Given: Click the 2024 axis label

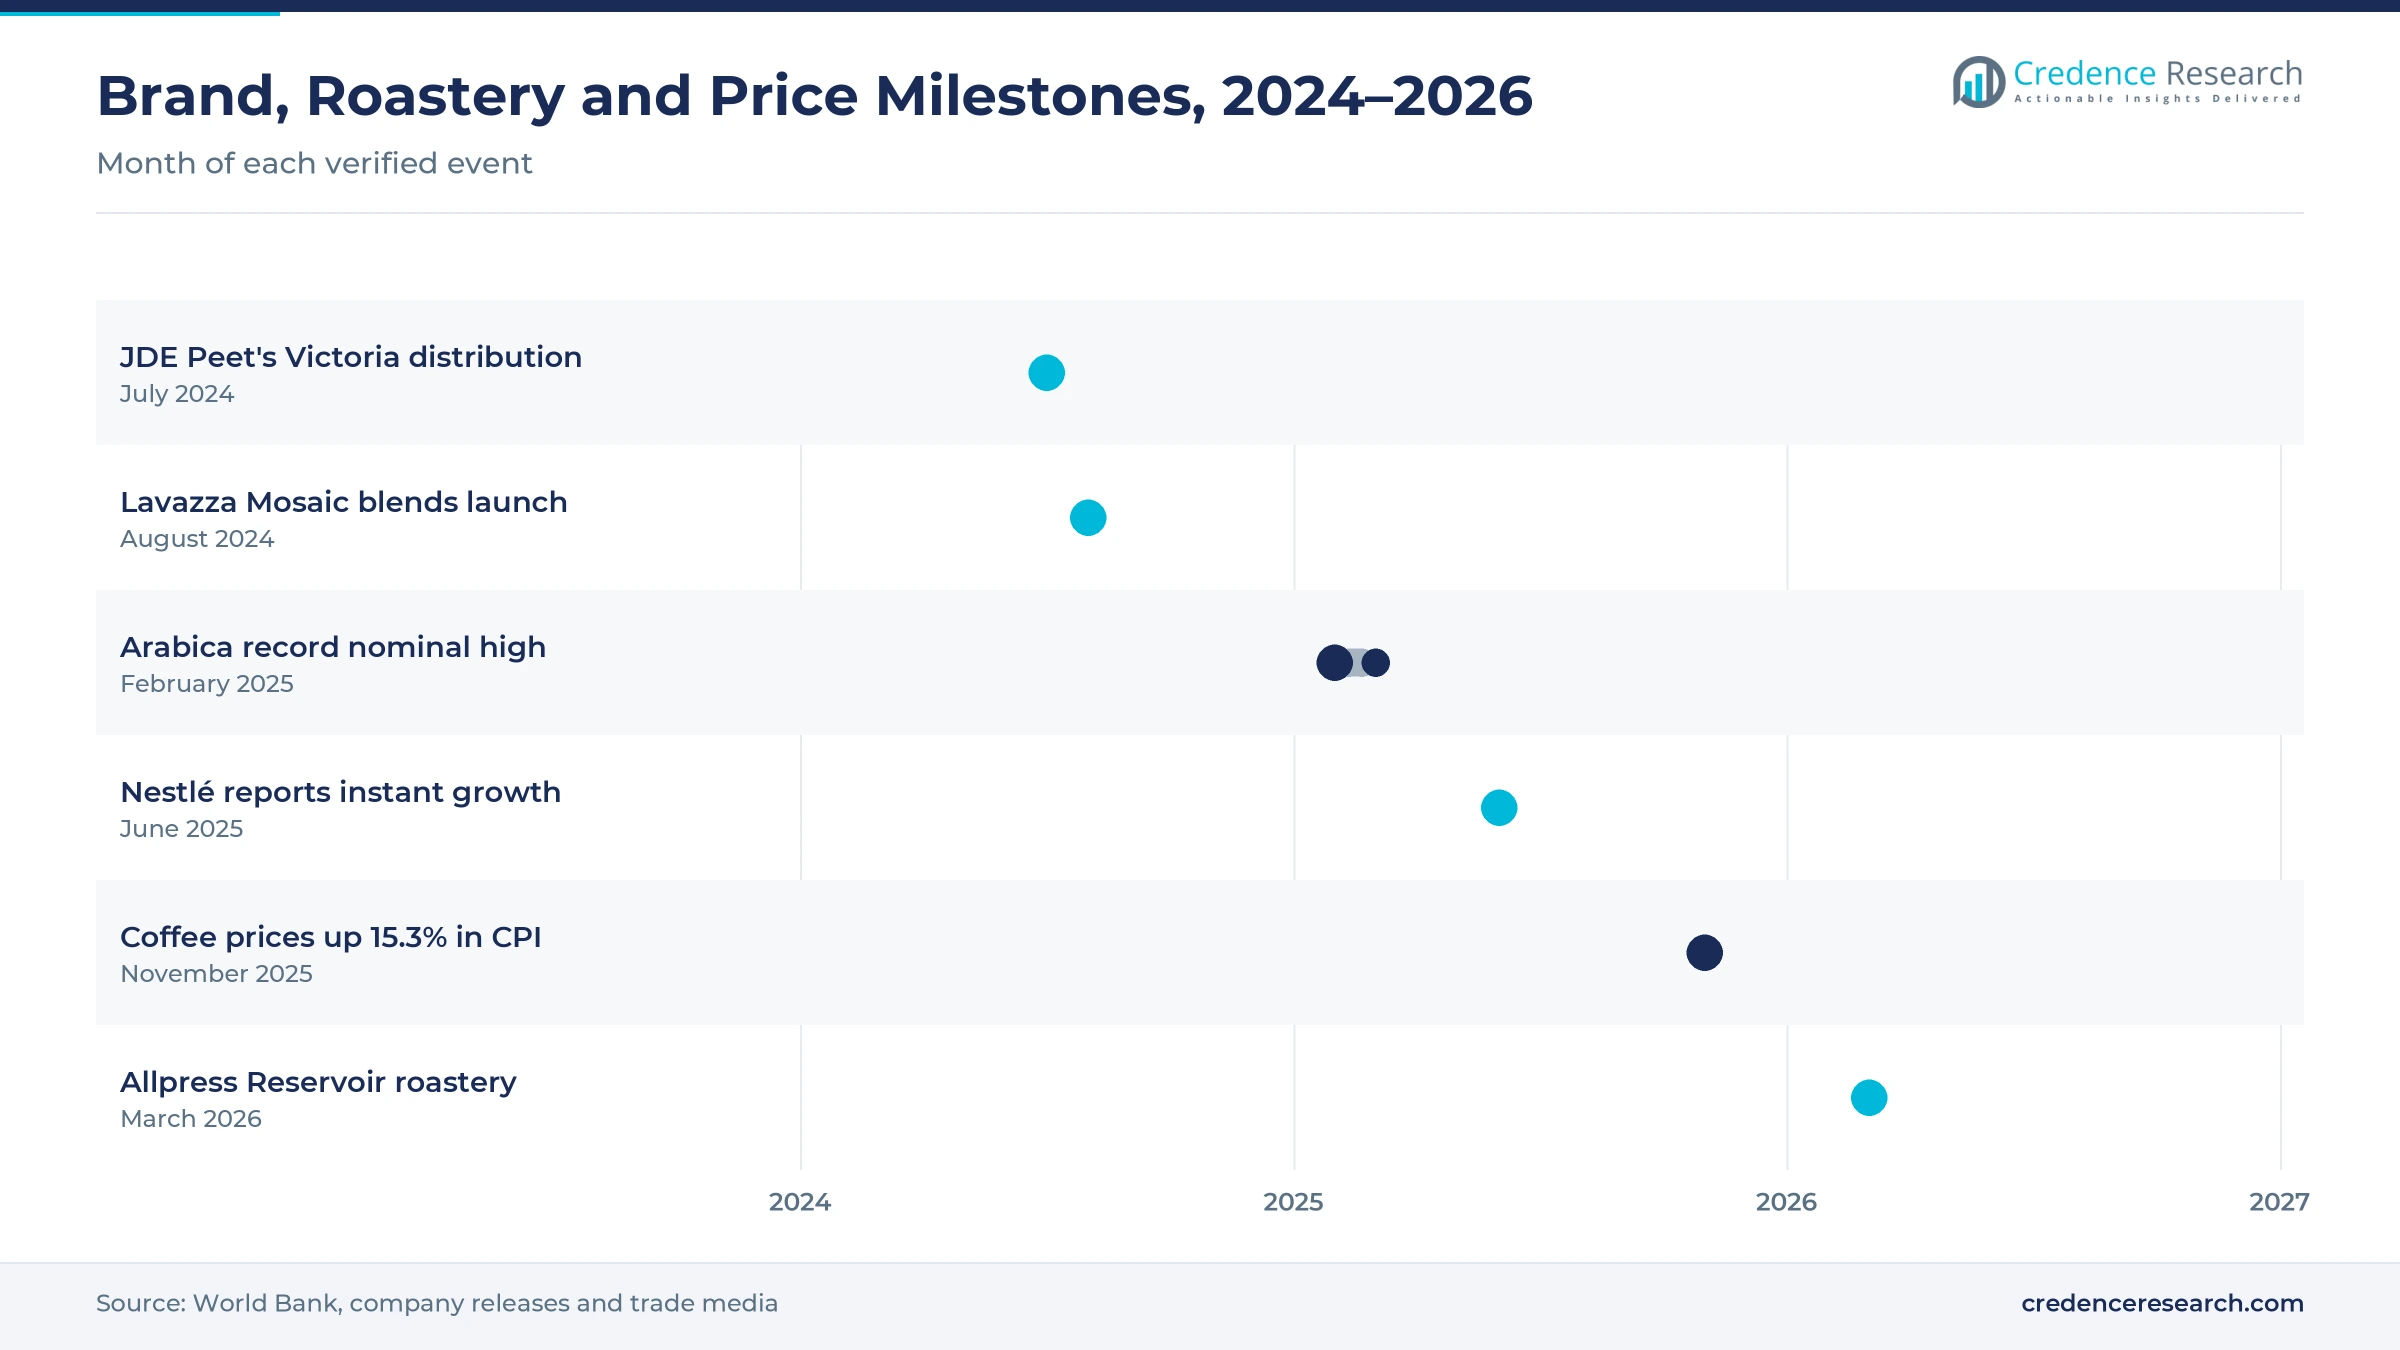Looking at the screenshot, I should pyautogui.click(x=800, y=1202).
